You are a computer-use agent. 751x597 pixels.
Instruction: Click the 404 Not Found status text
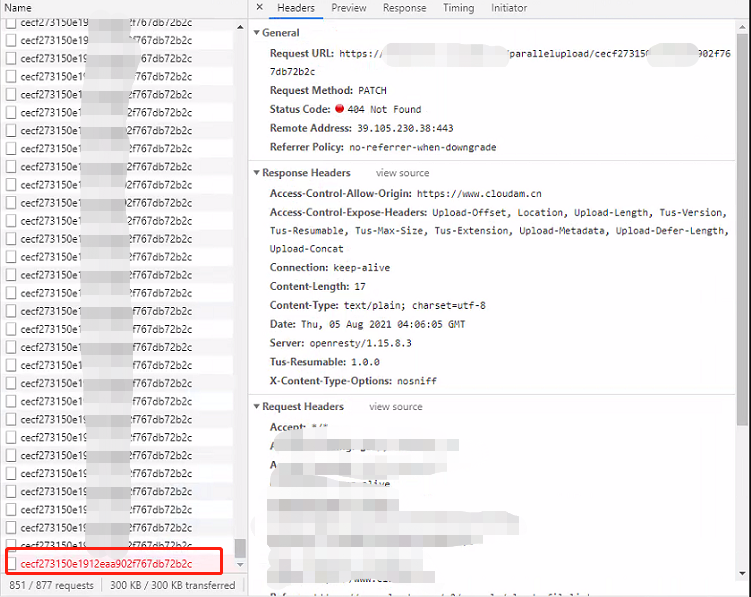click(384, 110)
